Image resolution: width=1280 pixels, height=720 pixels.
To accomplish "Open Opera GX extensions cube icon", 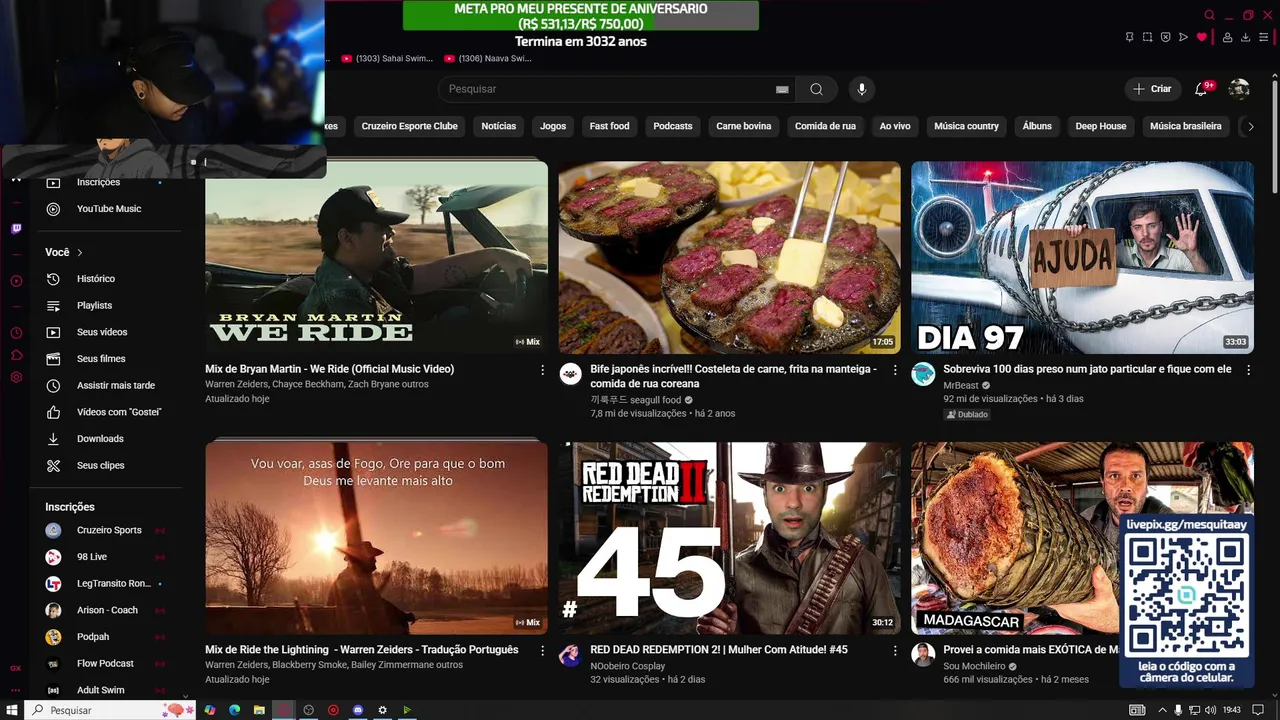I will pos(16,355).
